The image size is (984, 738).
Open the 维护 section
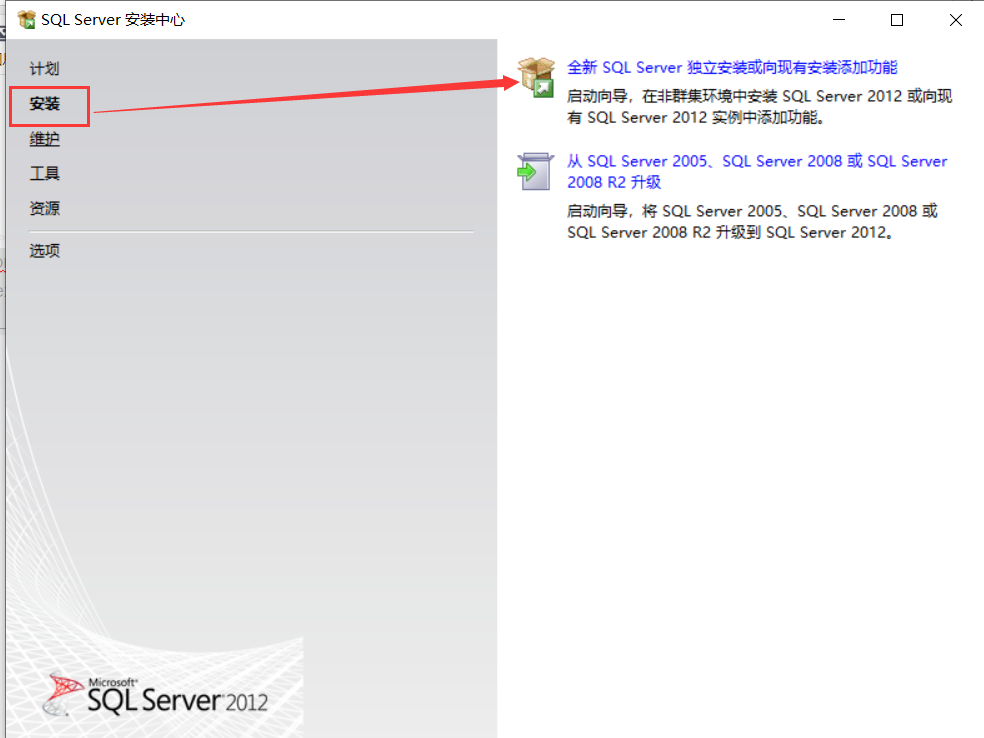tap(45, 139)
